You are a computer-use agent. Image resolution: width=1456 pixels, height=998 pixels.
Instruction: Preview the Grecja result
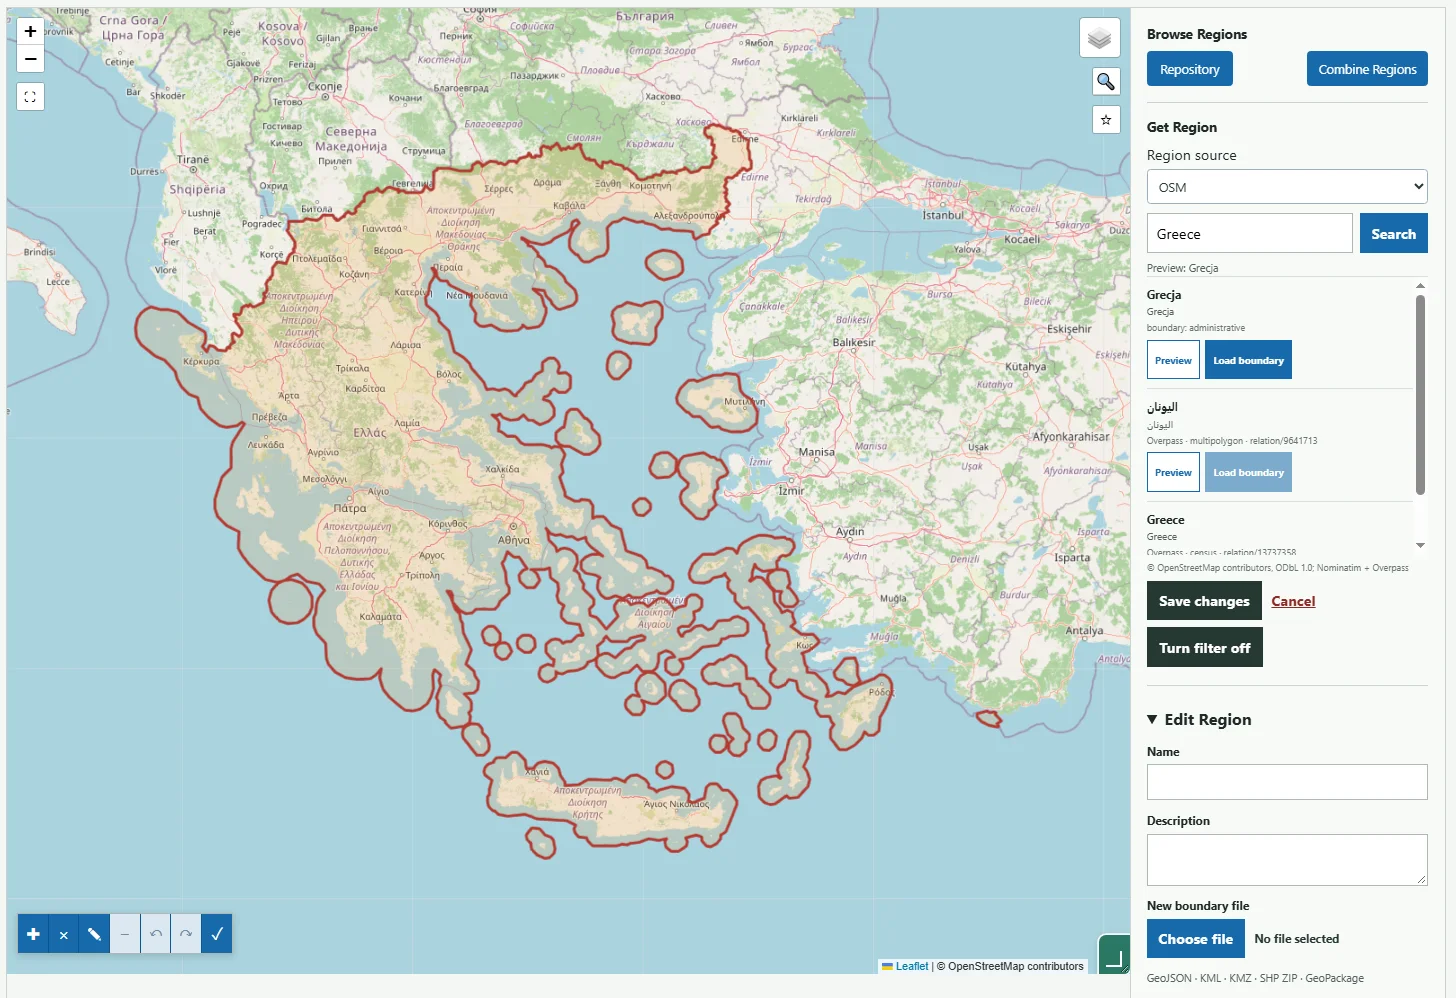(x=1173, y=360)
